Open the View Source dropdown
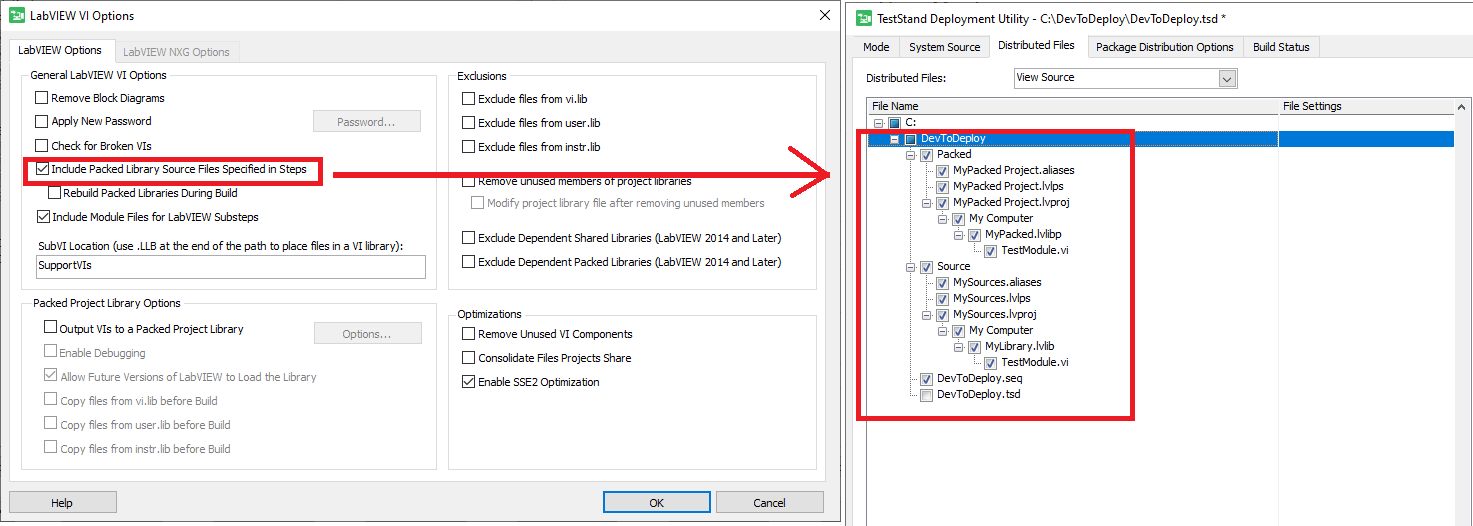1473x526 pixels. tap(1228, 78)
